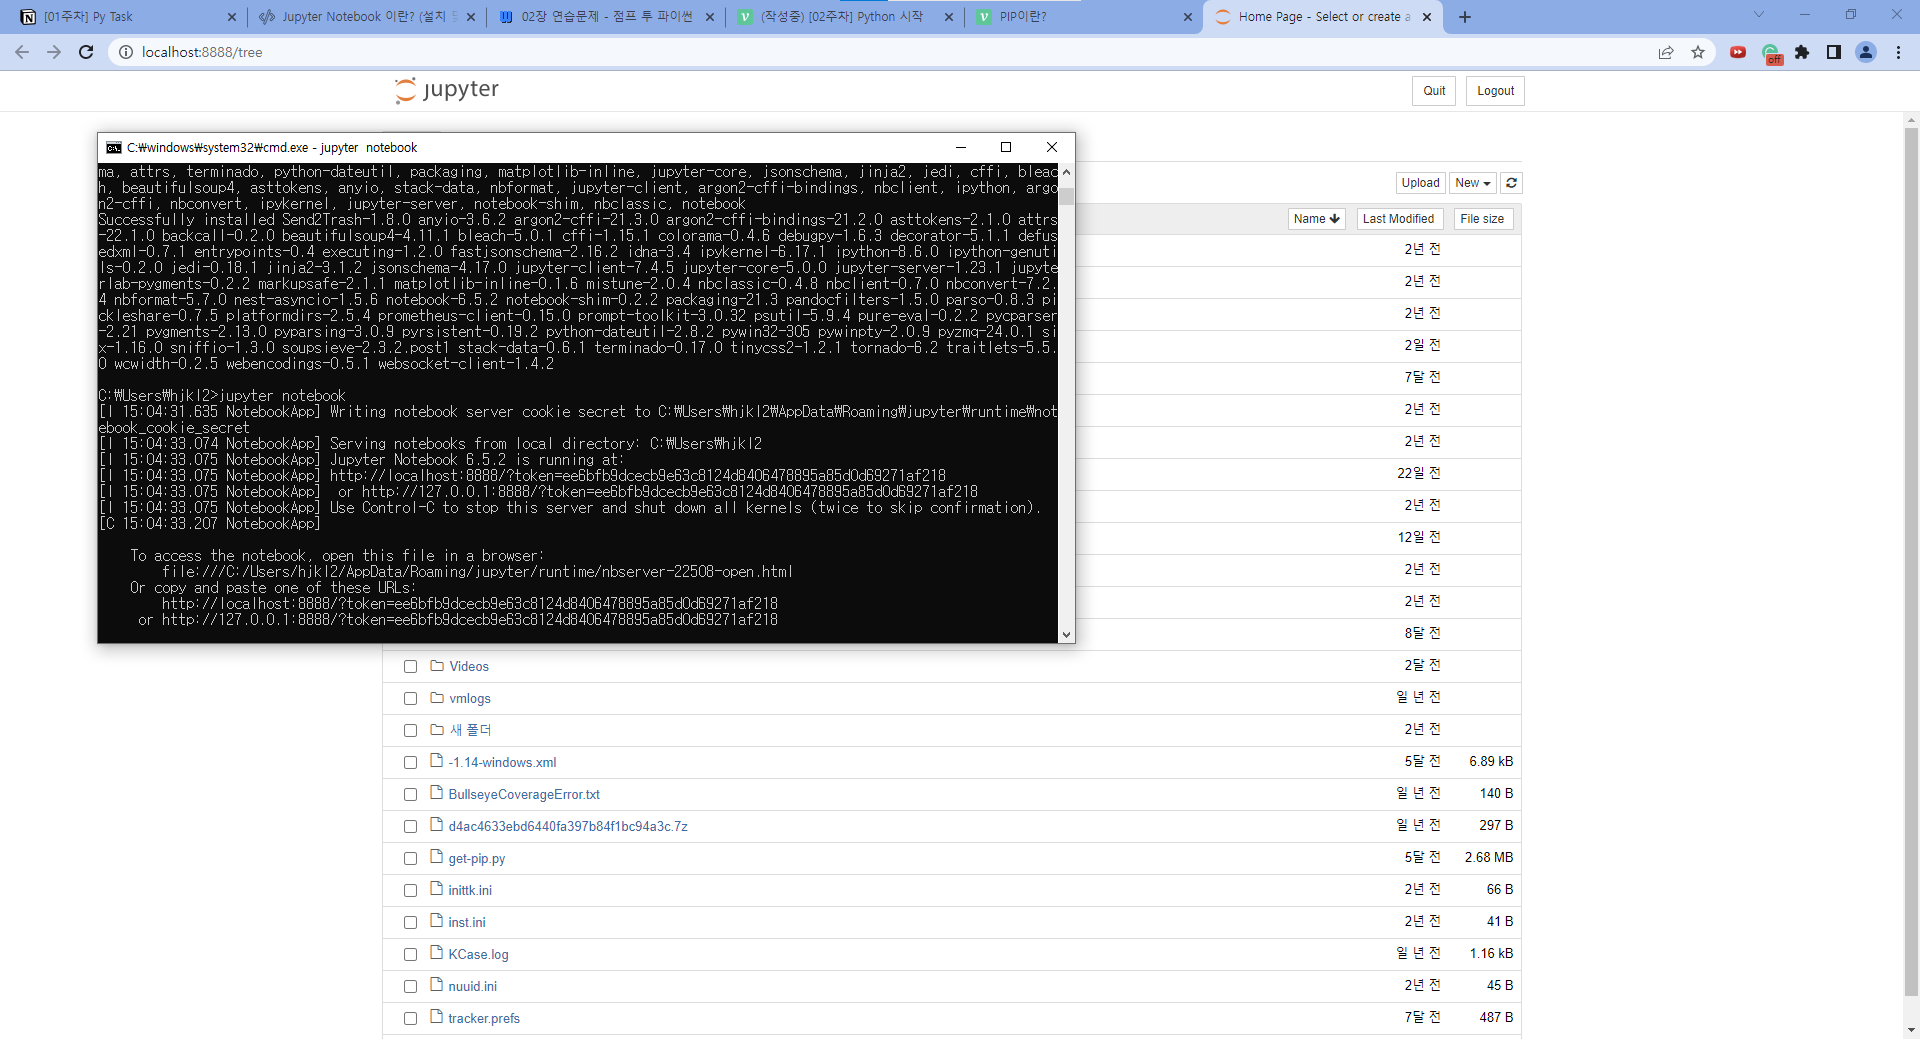Click the cmd window scroll up arrow

click(1066, 172)
